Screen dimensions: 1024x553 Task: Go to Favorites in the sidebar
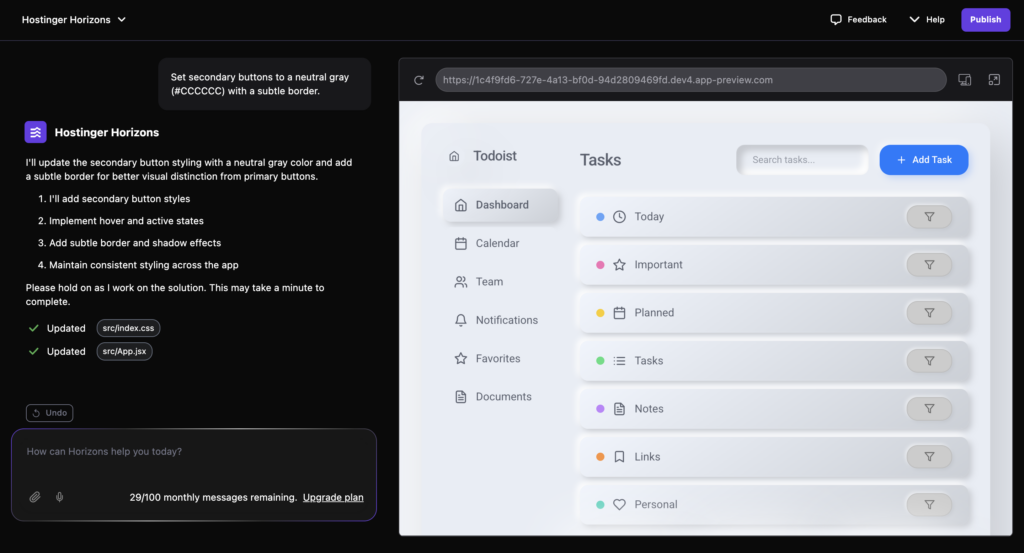point(497,358)
